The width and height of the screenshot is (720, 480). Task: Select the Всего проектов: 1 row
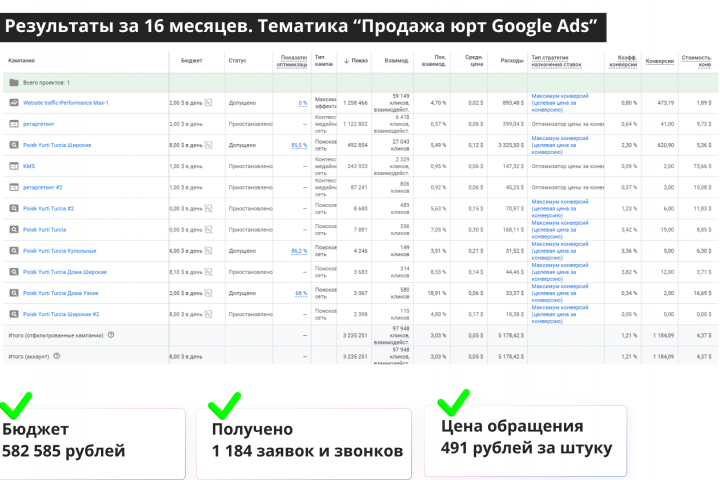pos(360,83)
